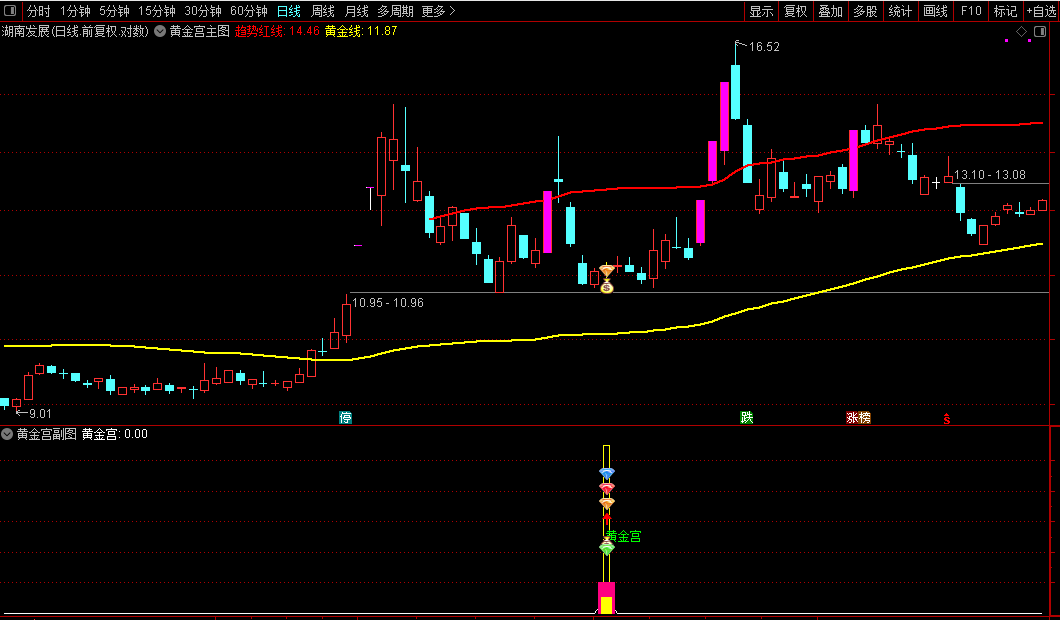Click the blue diamond icon in sub-chart
Image resolution: width=1060 pixels, height=620 pixels.
[x=607, y=473]
